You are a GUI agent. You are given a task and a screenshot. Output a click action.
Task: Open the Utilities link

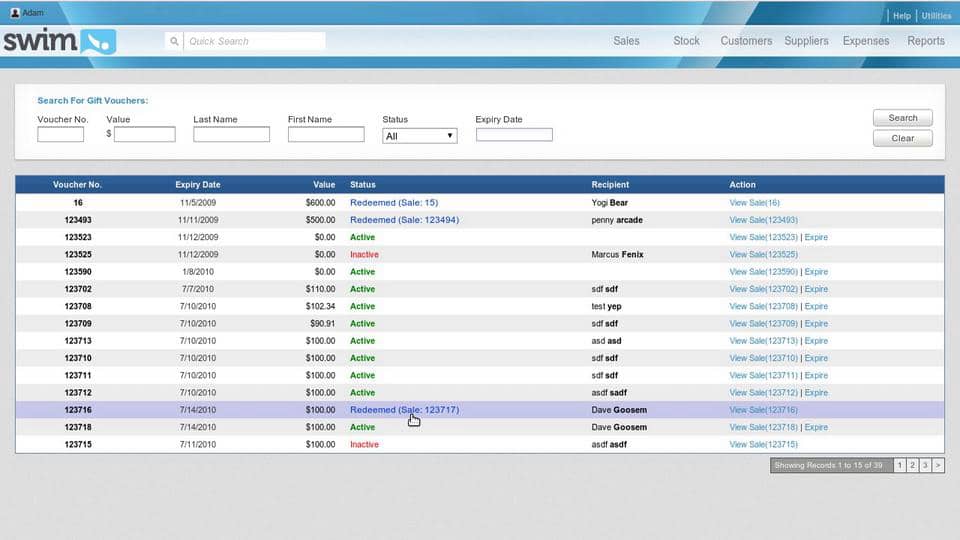click(936, 16)
